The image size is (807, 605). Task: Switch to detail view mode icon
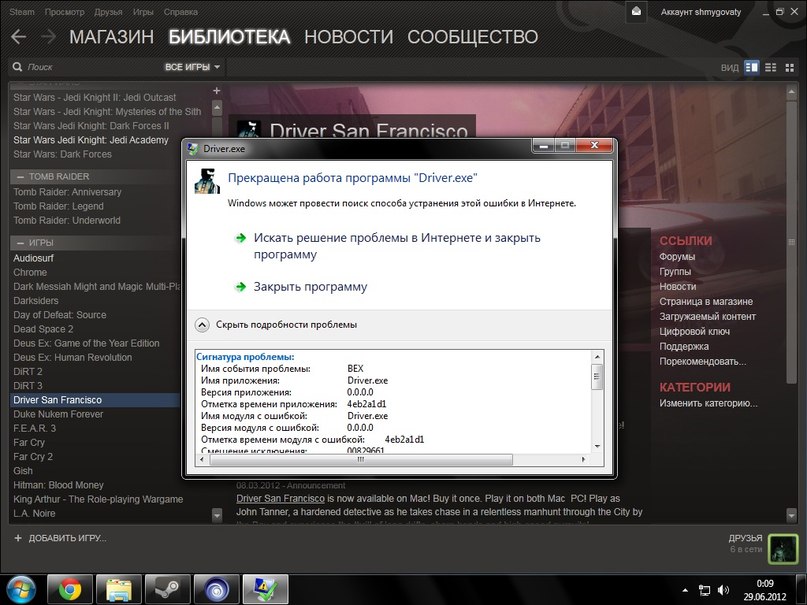click(751, 67)
